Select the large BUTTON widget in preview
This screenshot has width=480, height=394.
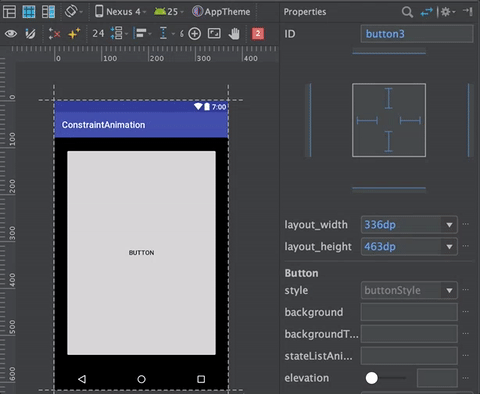(x=141, y=253)
